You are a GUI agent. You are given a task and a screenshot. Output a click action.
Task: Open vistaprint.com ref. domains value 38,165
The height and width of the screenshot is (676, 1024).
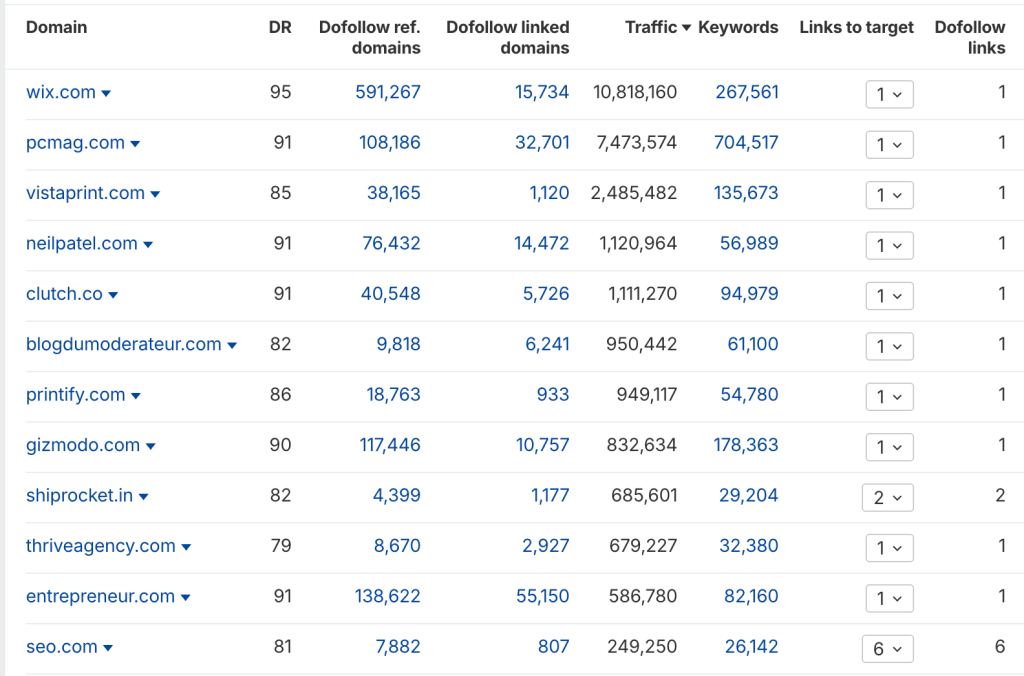click(x=394, y=193)
